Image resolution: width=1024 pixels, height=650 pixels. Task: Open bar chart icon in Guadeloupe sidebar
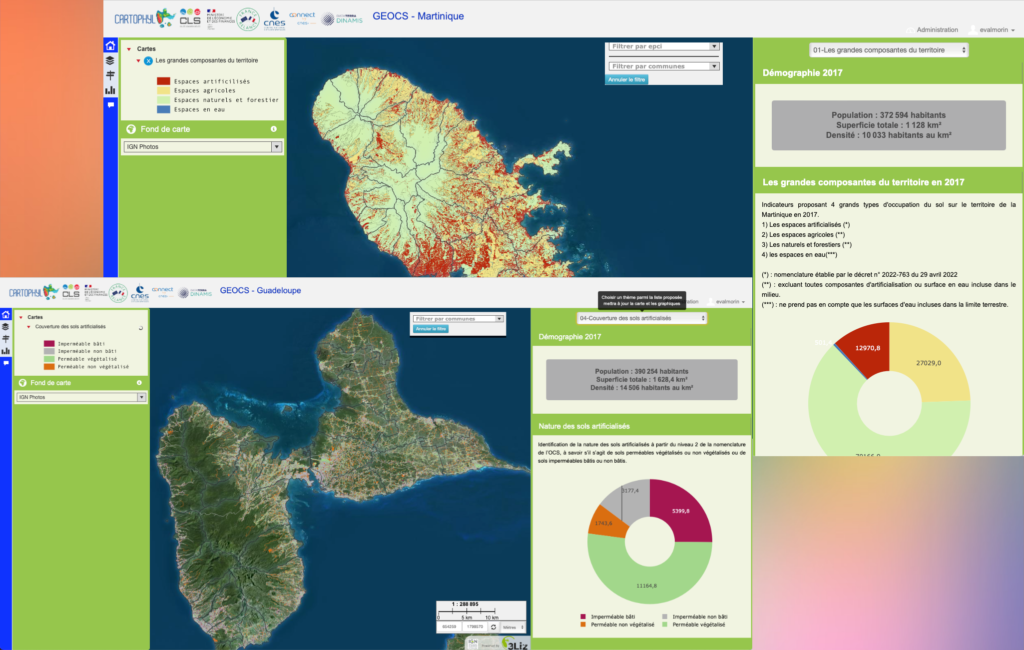(6, 351)
